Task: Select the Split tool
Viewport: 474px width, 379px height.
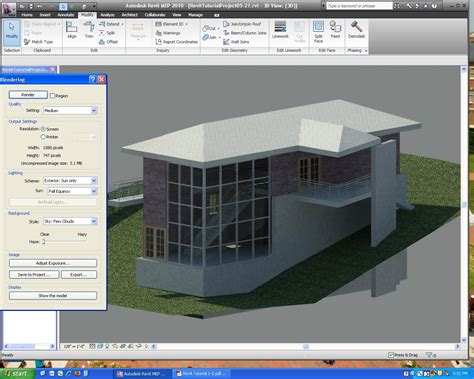Action: point(107,33)
